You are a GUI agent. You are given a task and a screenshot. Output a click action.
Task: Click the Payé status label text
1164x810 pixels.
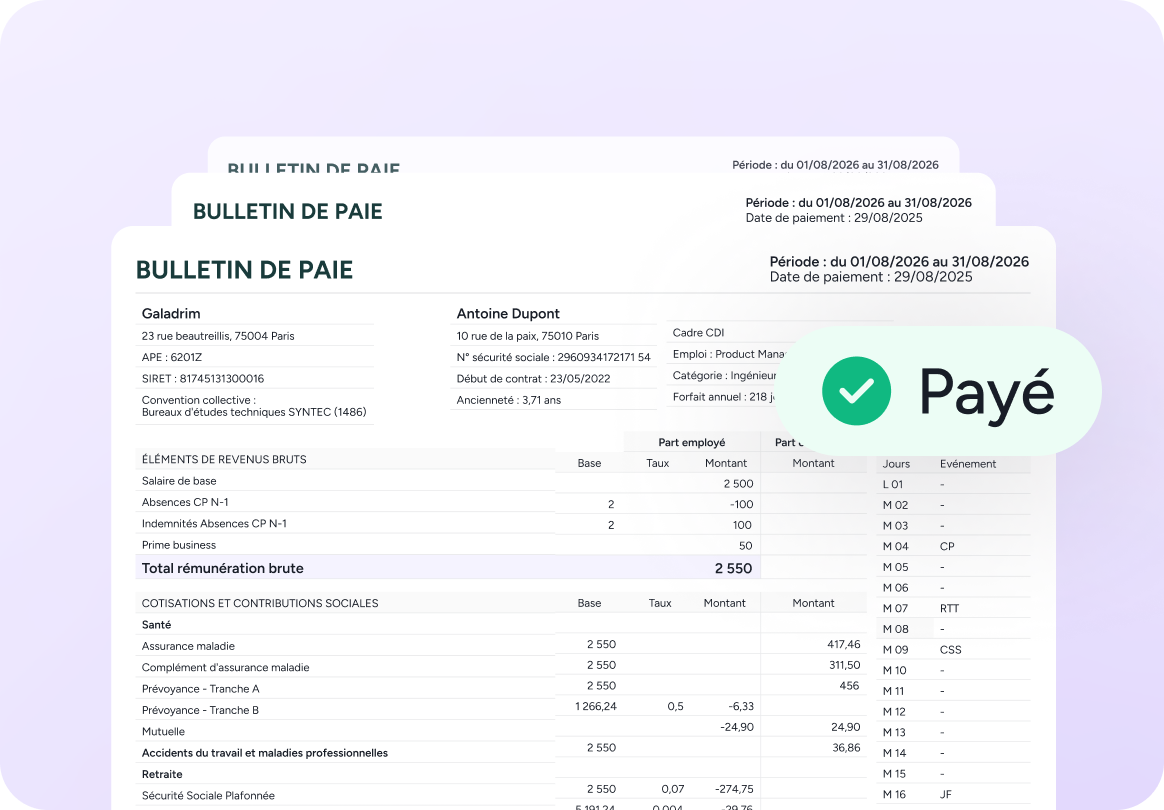click(986, 392)
